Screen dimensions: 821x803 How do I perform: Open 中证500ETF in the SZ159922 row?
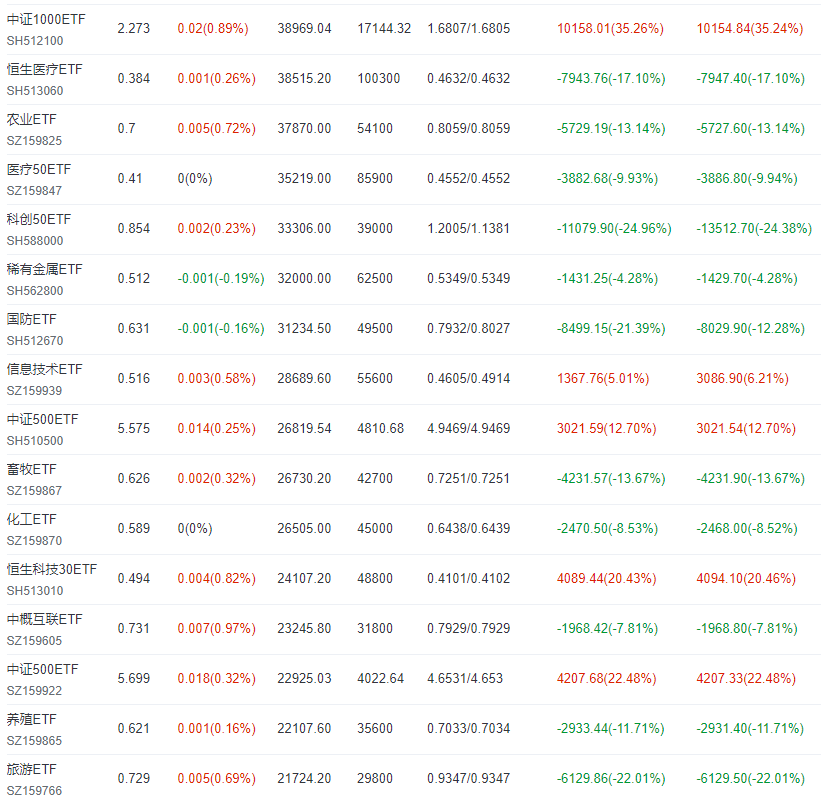coord(42,669)
